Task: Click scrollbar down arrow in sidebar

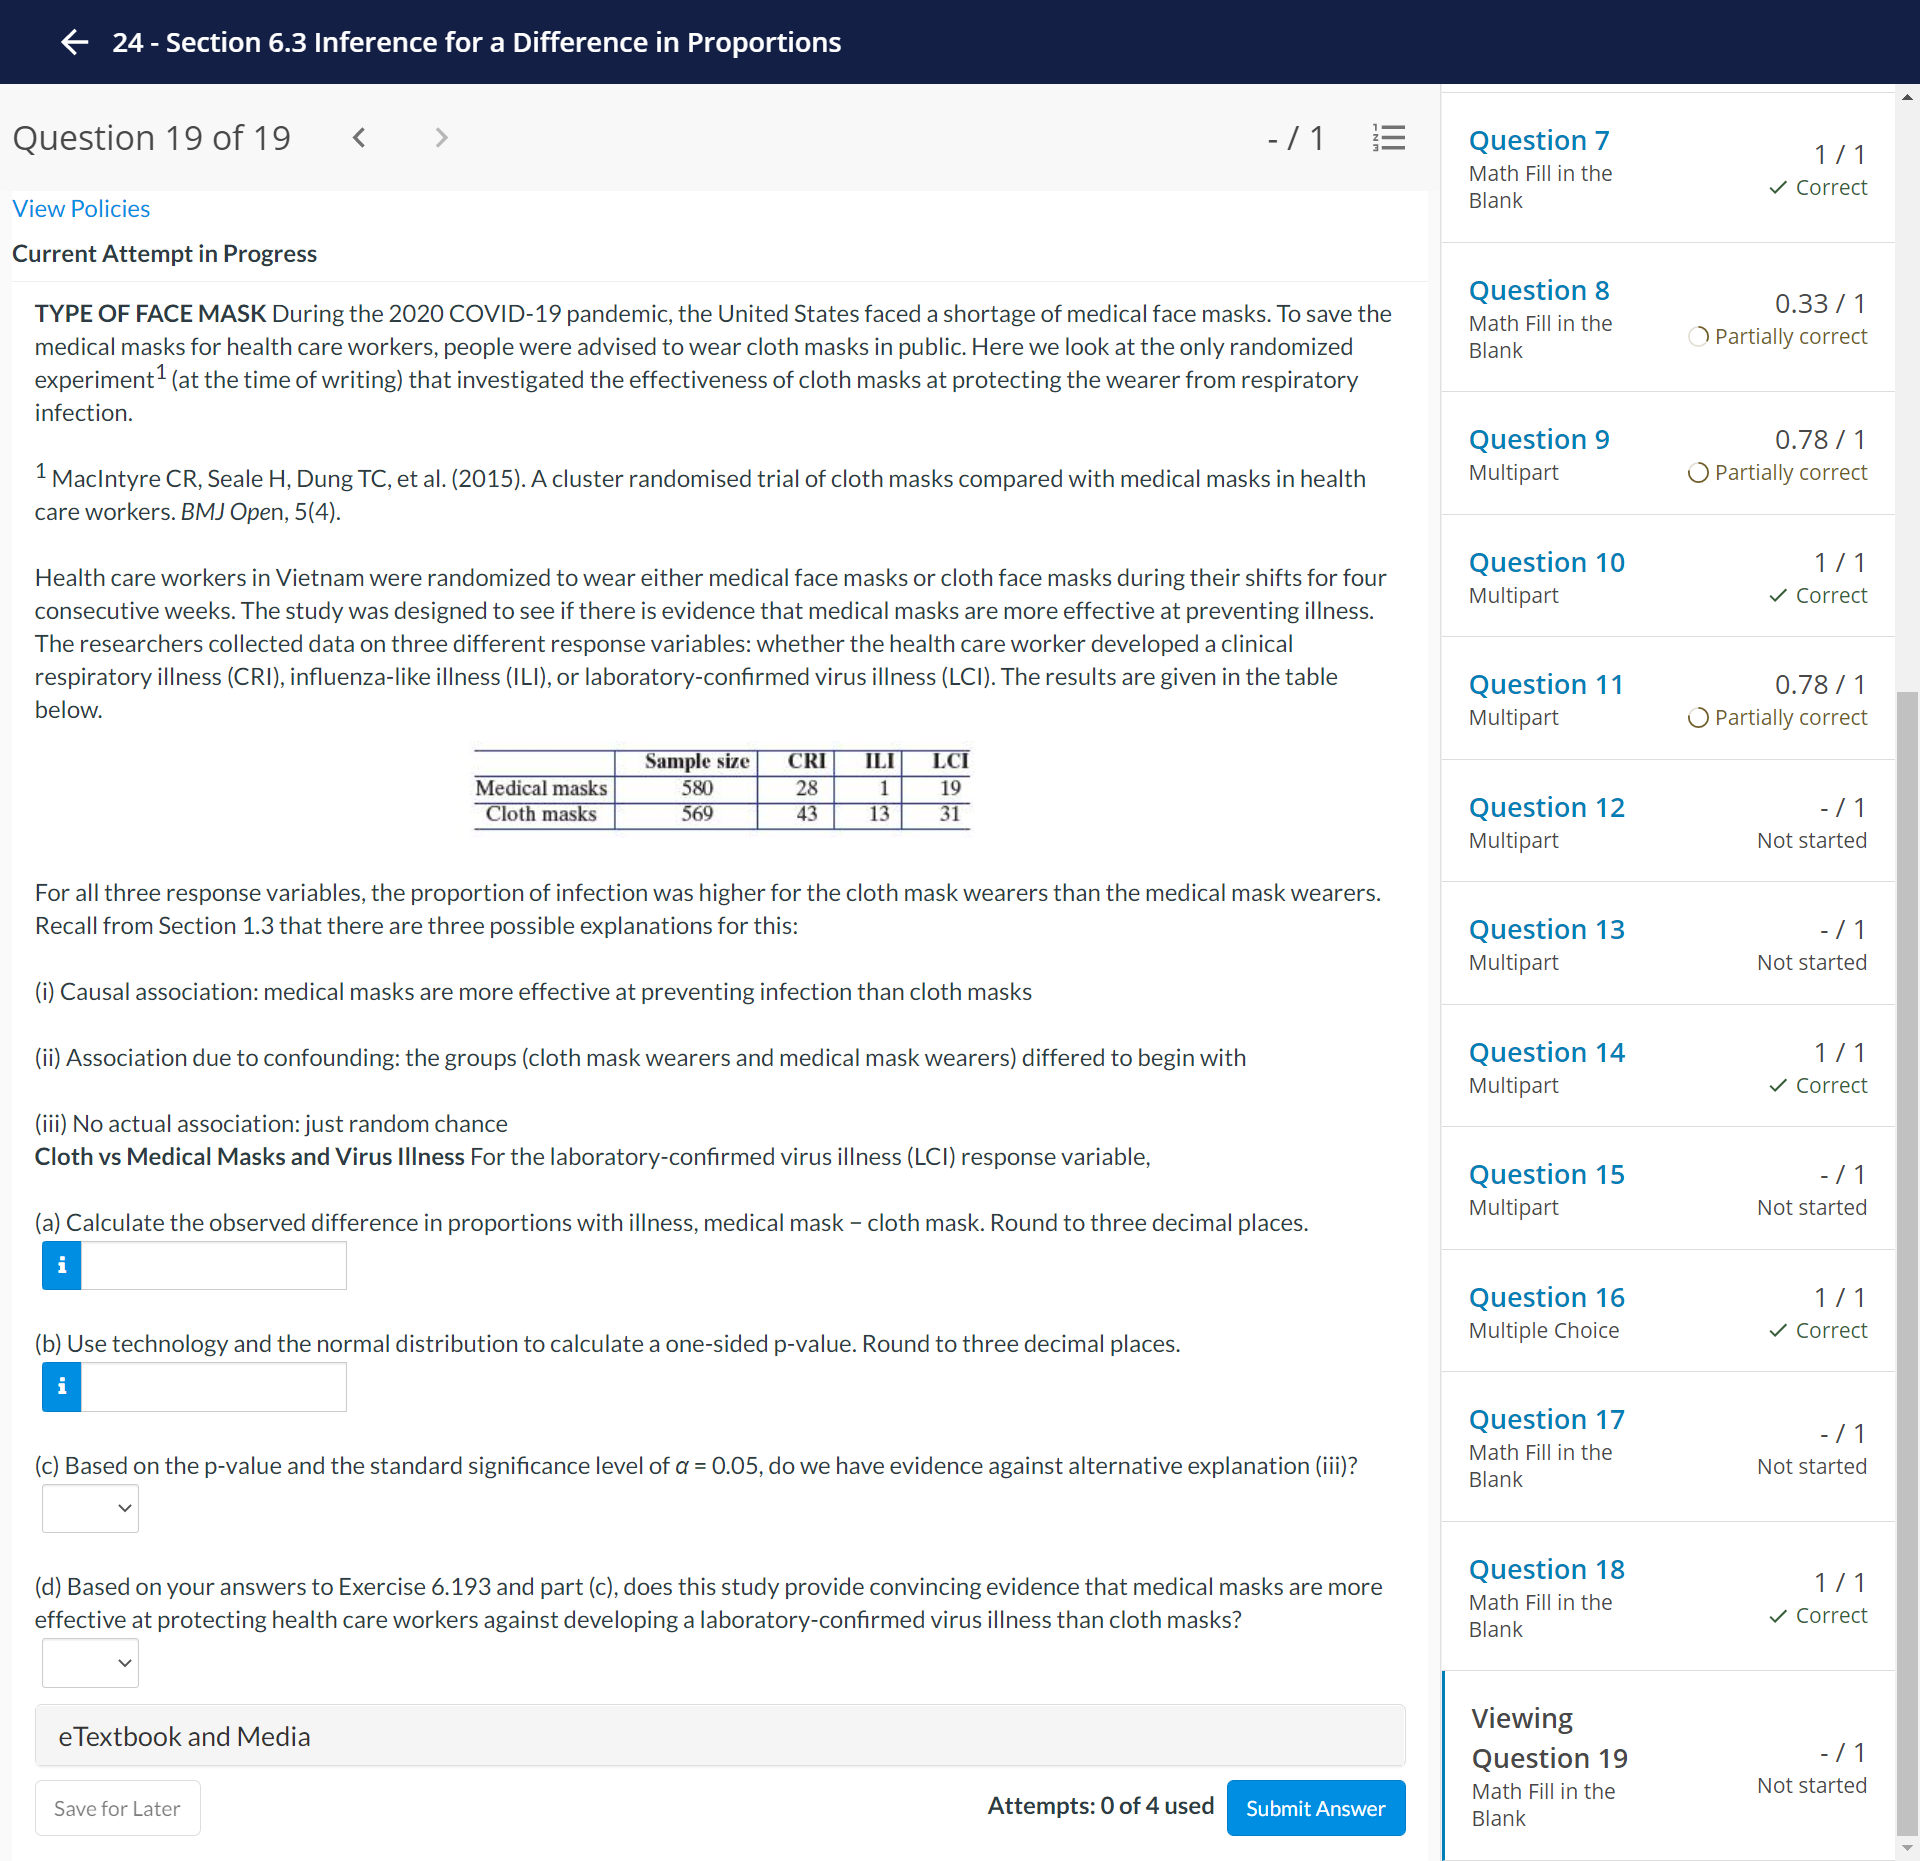Action: click(x=1907, y=1848)
